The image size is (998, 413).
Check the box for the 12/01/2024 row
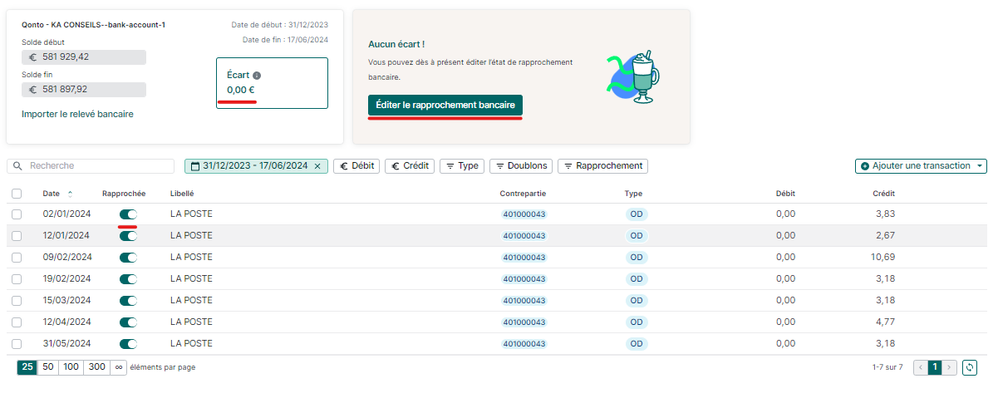point(16,236)
